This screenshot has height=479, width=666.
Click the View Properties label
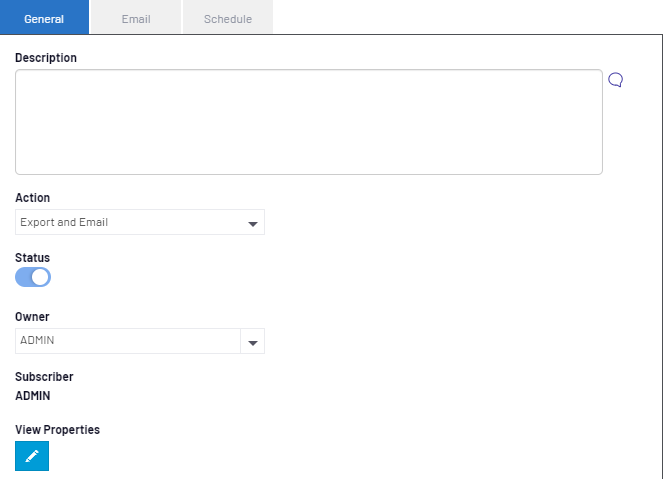pos(57,430)
